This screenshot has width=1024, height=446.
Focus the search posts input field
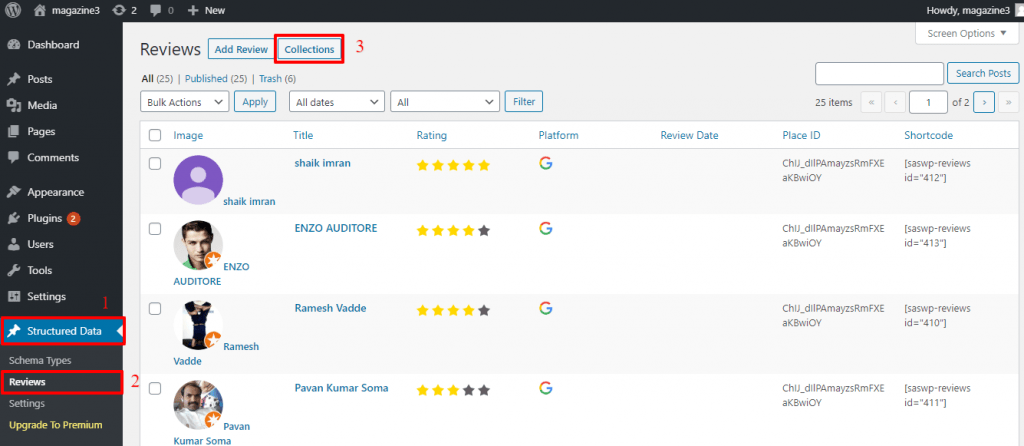880,73
